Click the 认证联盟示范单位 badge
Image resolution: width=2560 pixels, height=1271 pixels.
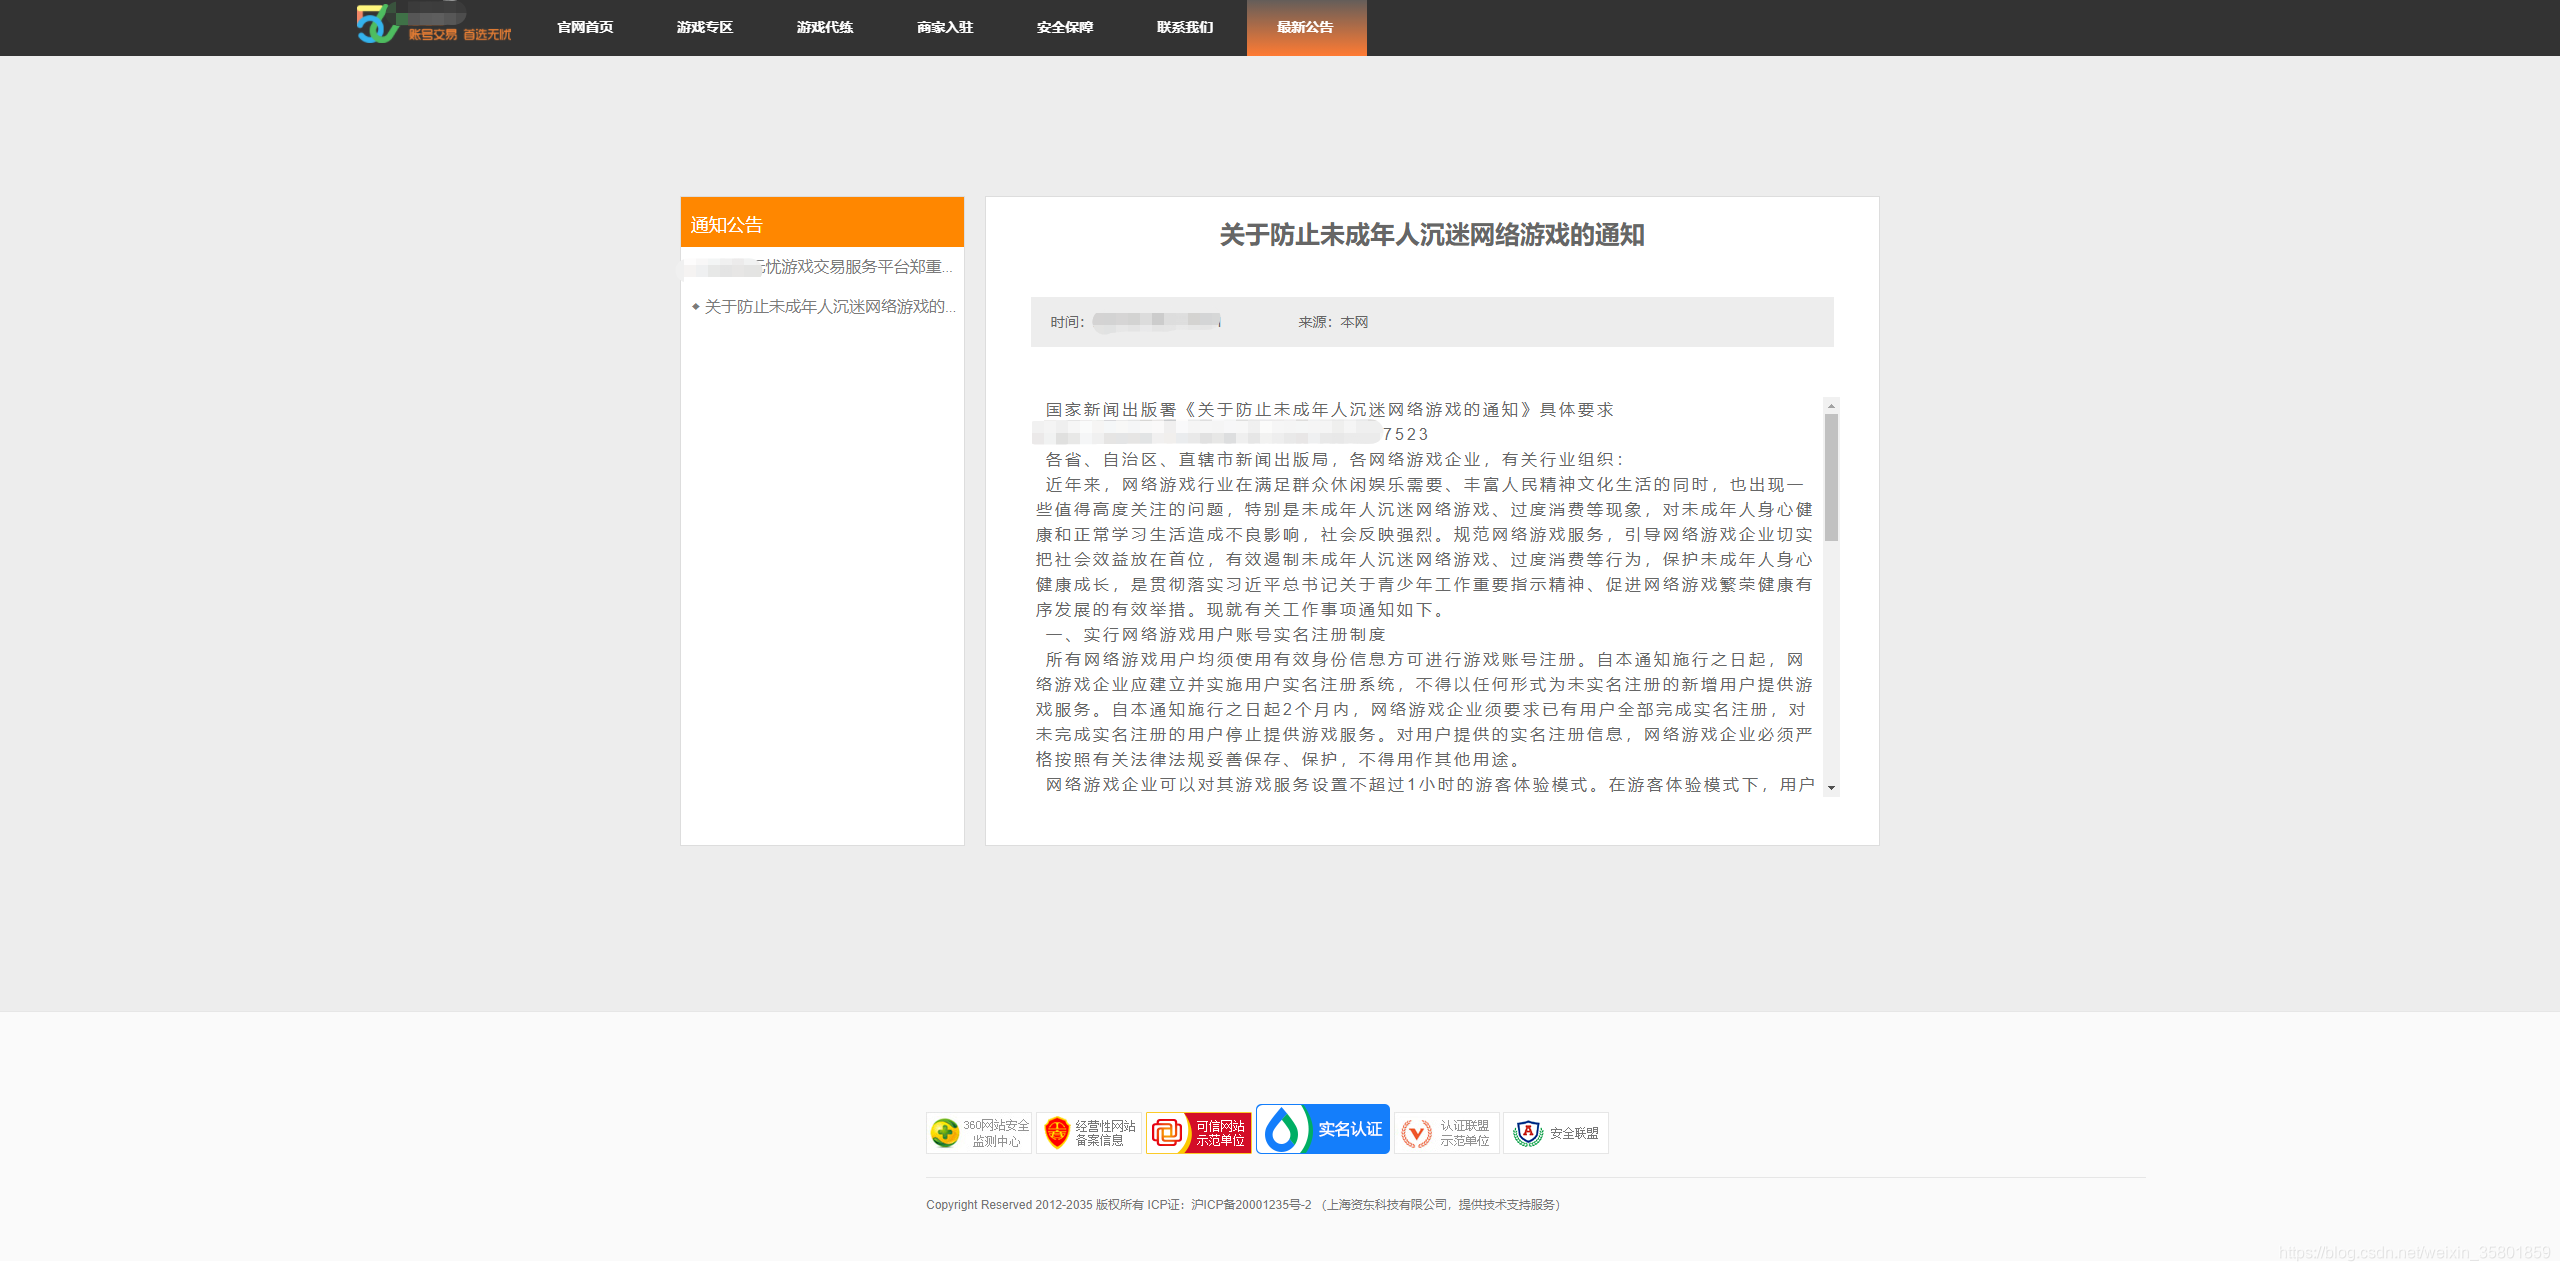pyautogui.click(x=1446, y=1133)
